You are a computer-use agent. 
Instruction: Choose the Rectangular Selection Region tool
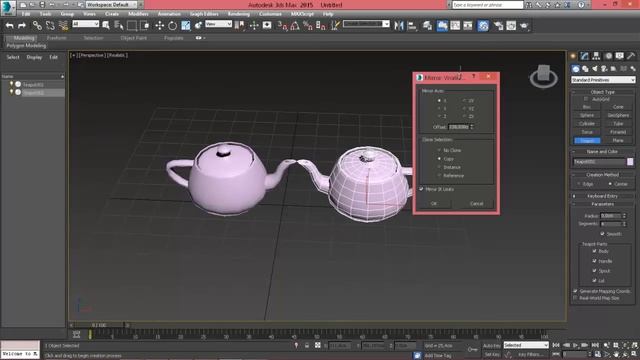132,25
